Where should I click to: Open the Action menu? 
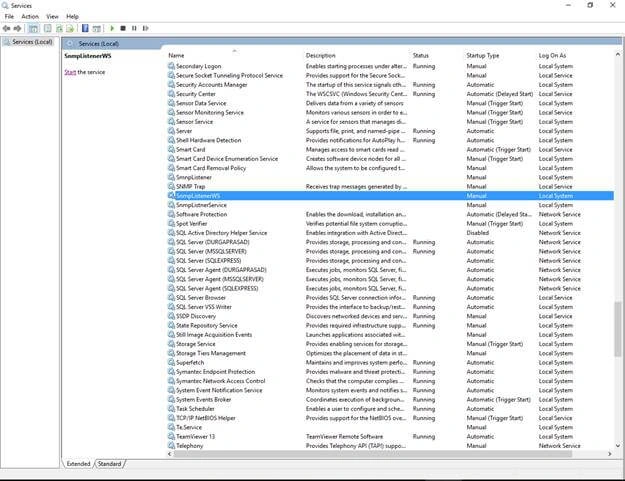click(x=30, y=17)
